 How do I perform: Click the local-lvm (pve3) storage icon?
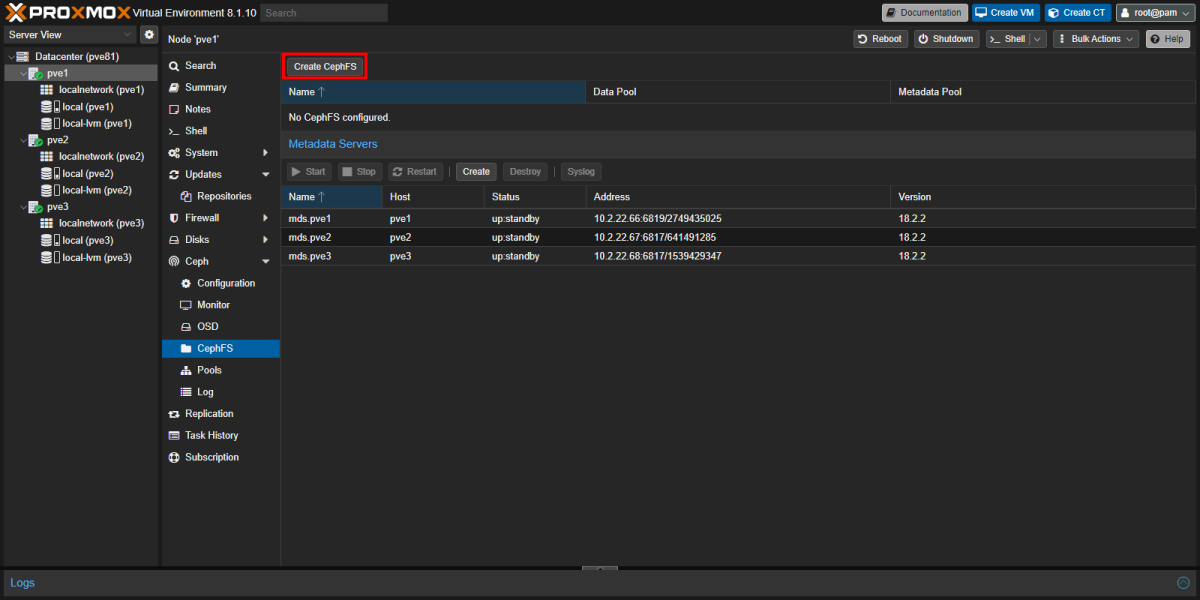[x=49, y=257]
